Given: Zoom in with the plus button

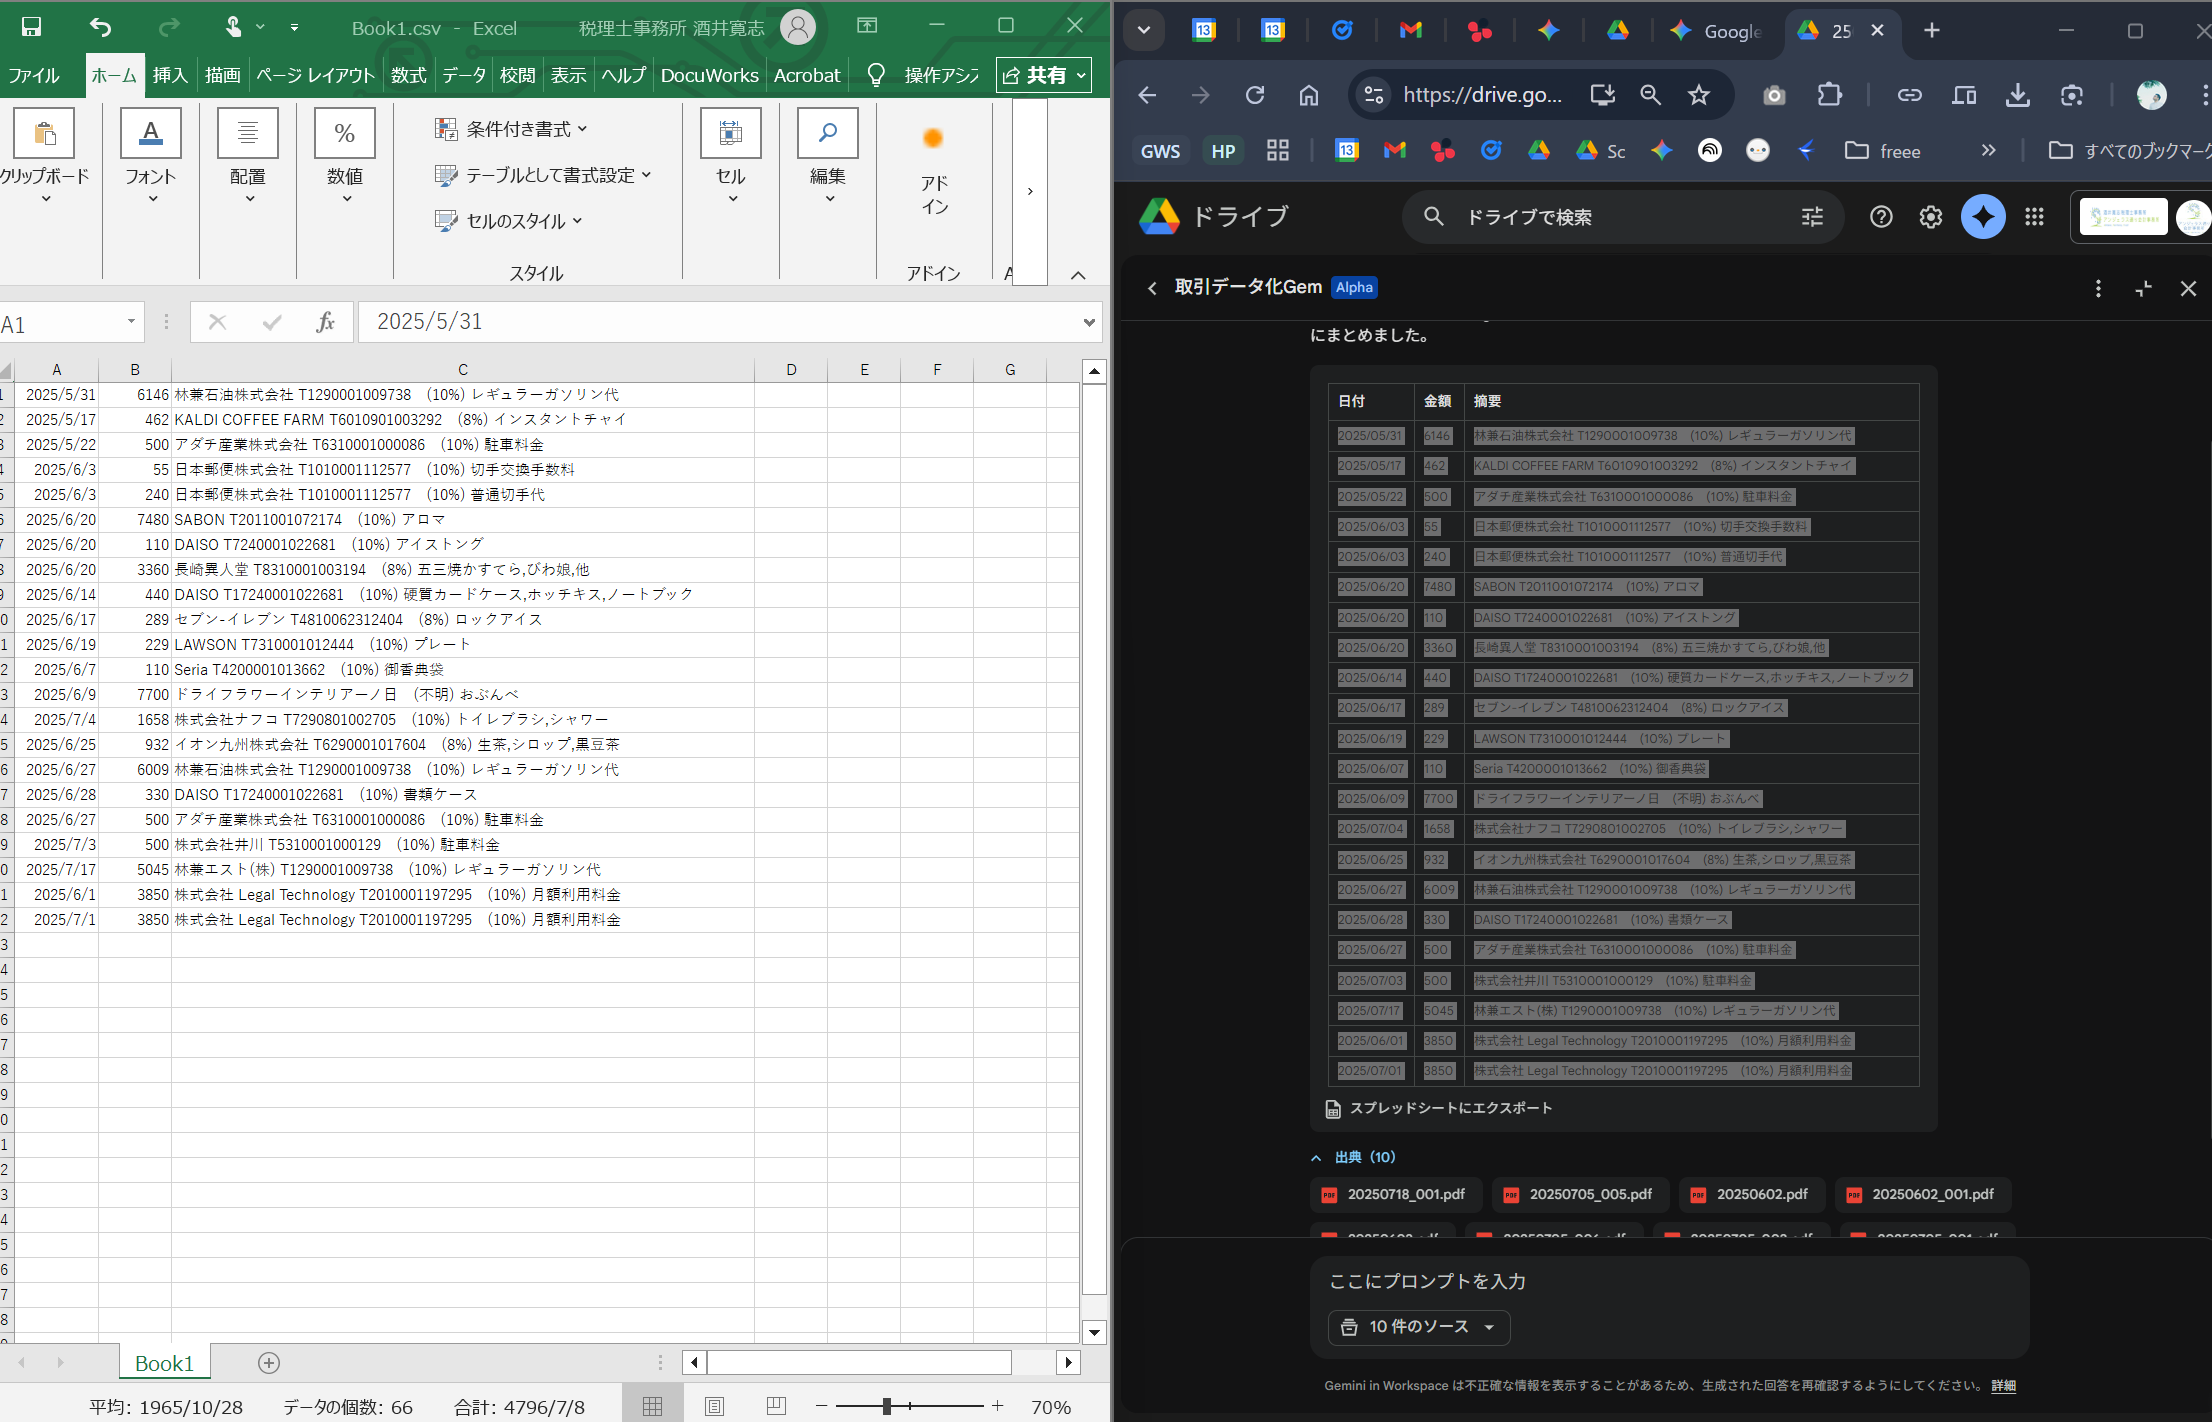Looking at the screenshot, I should [997, 1406].
